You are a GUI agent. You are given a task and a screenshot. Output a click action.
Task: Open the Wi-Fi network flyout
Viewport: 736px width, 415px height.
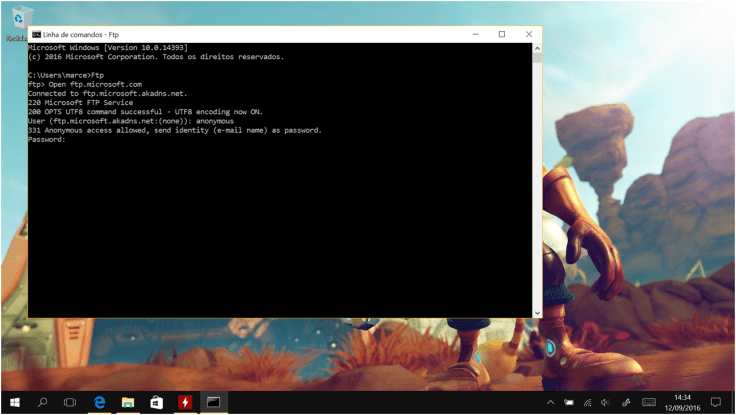[x=587, y=402]
